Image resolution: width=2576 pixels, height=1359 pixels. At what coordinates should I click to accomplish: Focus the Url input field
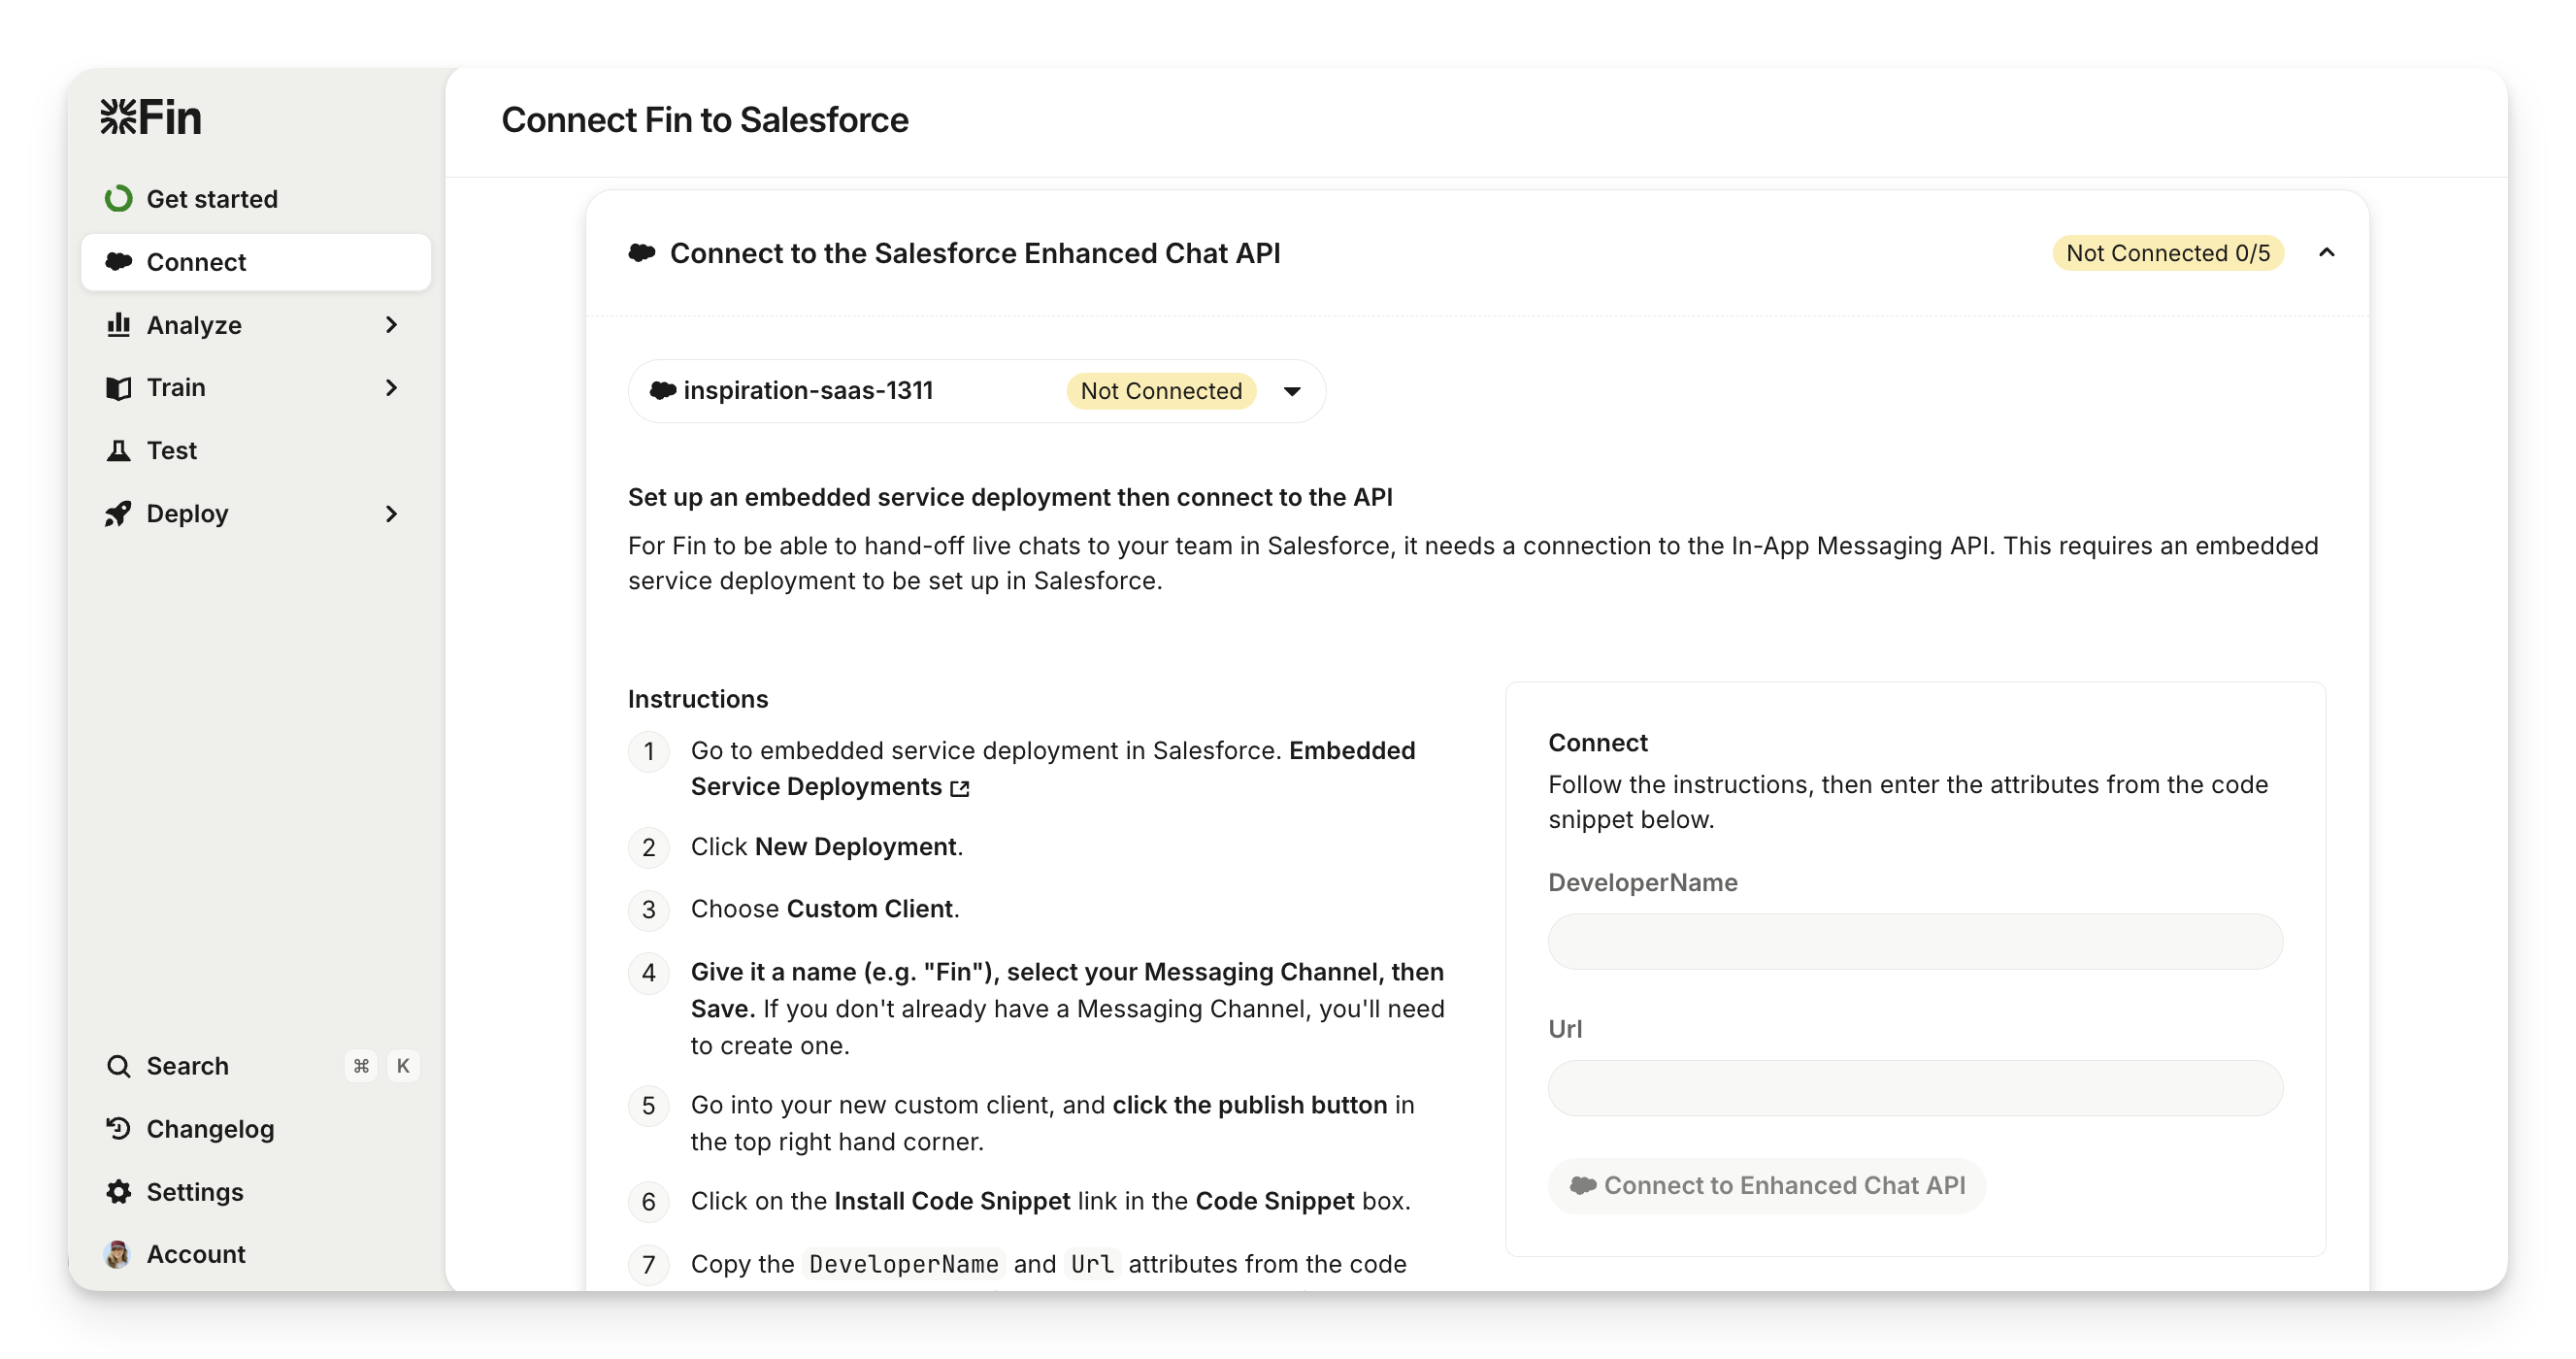1914,1088
